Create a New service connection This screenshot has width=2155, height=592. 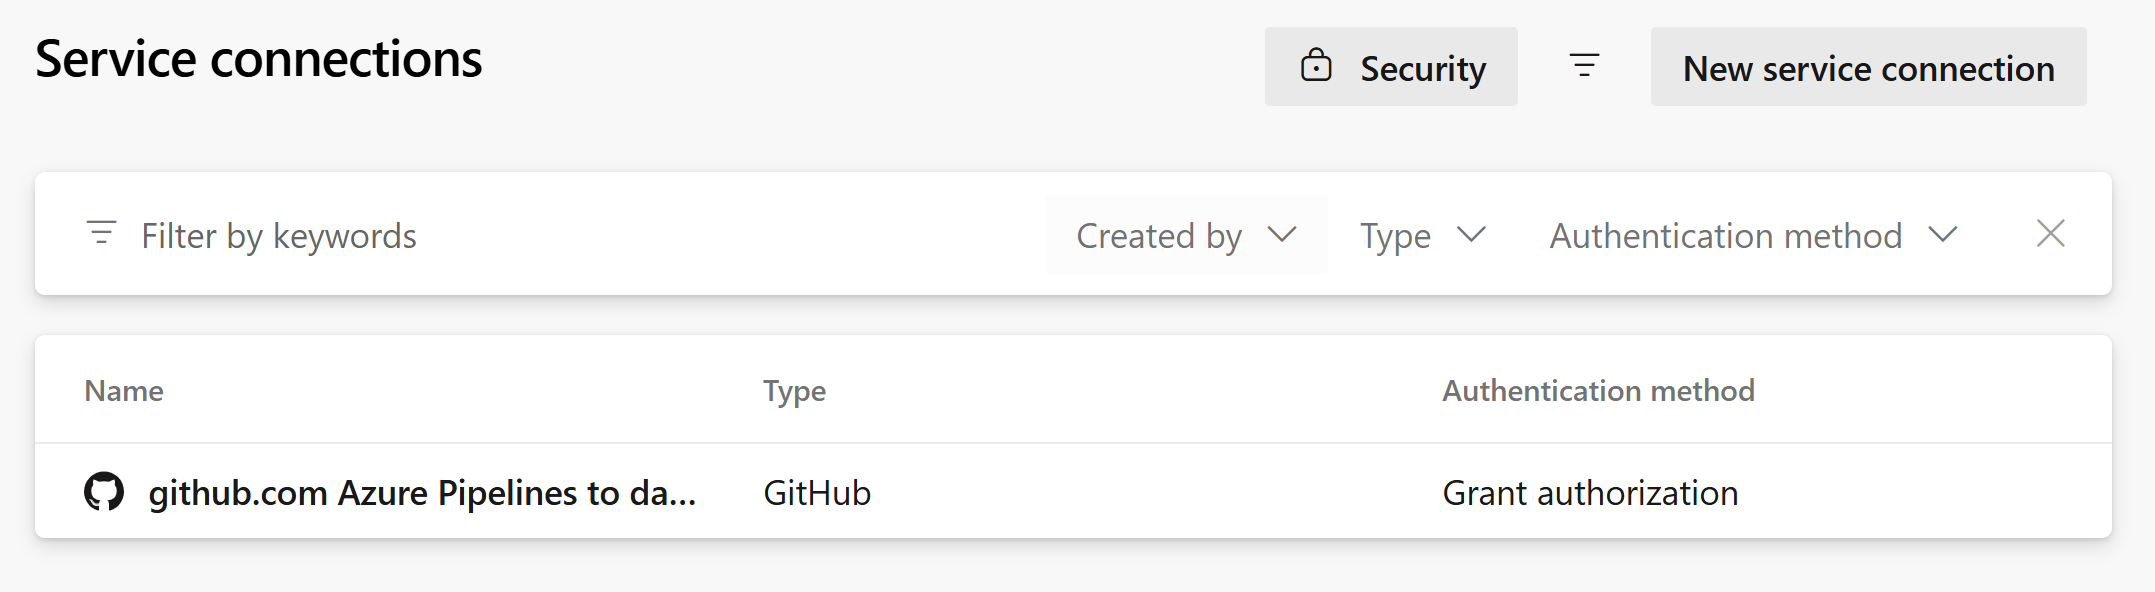point(1868,67)
